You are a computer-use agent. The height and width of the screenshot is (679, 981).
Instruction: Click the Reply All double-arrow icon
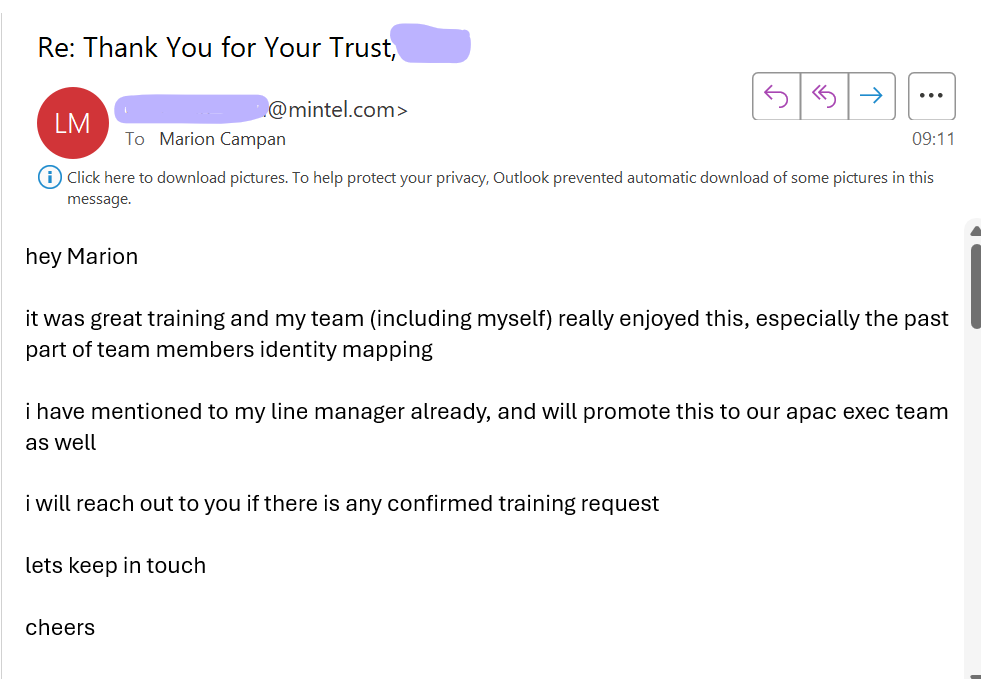[824, 96]
